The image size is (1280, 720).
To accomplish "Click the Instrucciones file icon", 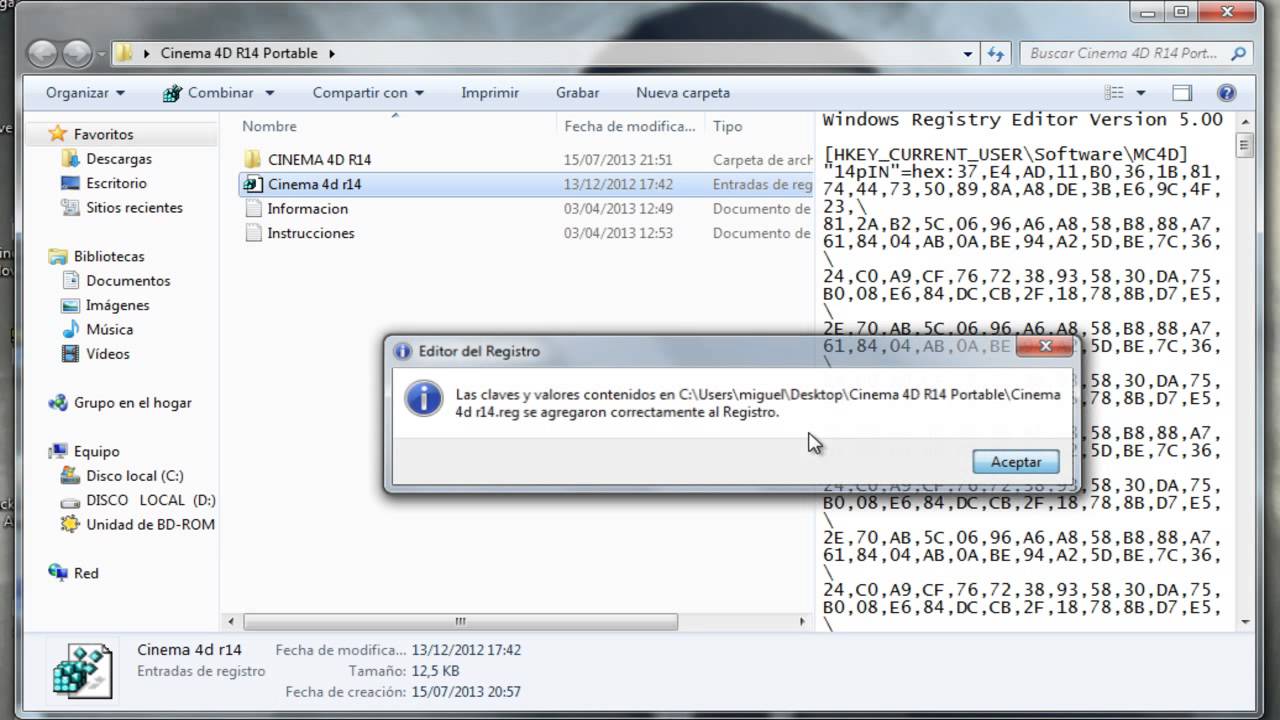I will pyautogui.click(x=252, y=233).
